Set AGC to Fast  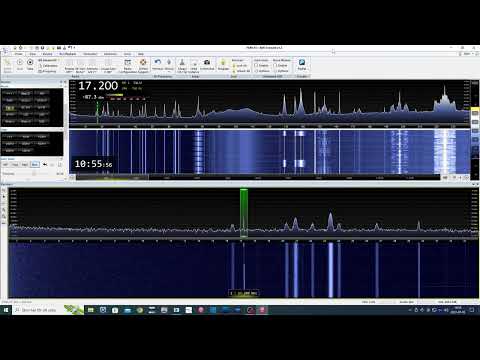pyautogui.click(x=15, y=164)
